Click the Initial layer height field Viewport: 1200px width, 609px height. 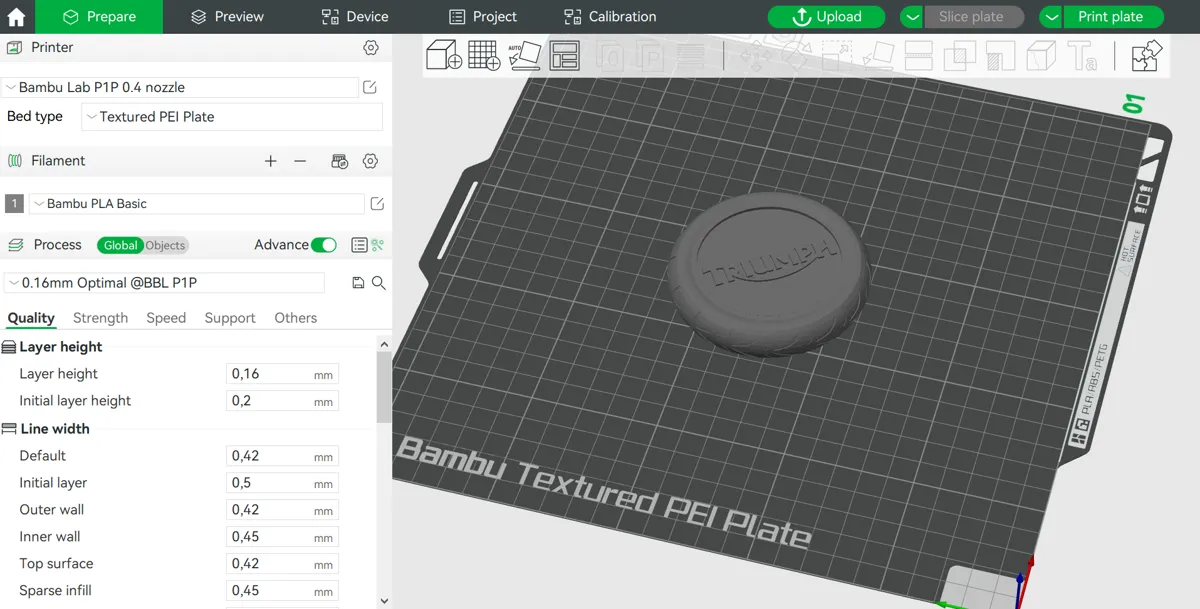coord(282,401)
